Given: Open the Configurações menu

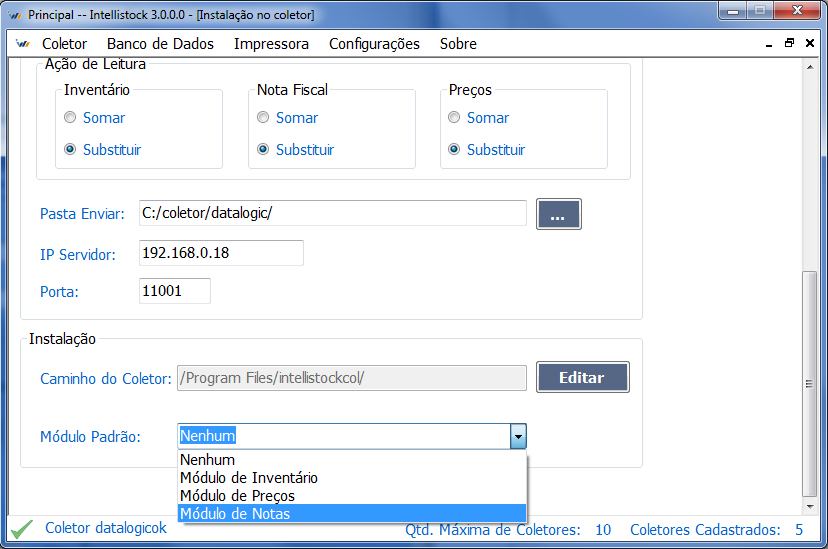Looking at the screenshot, I should tap(374, 44).
